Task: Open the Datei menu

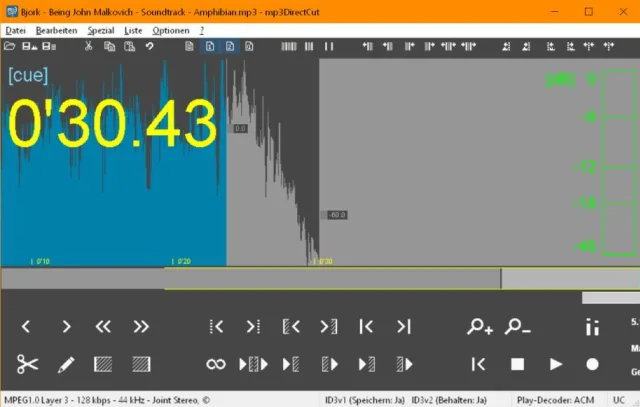Action: [x=15, y=30]
